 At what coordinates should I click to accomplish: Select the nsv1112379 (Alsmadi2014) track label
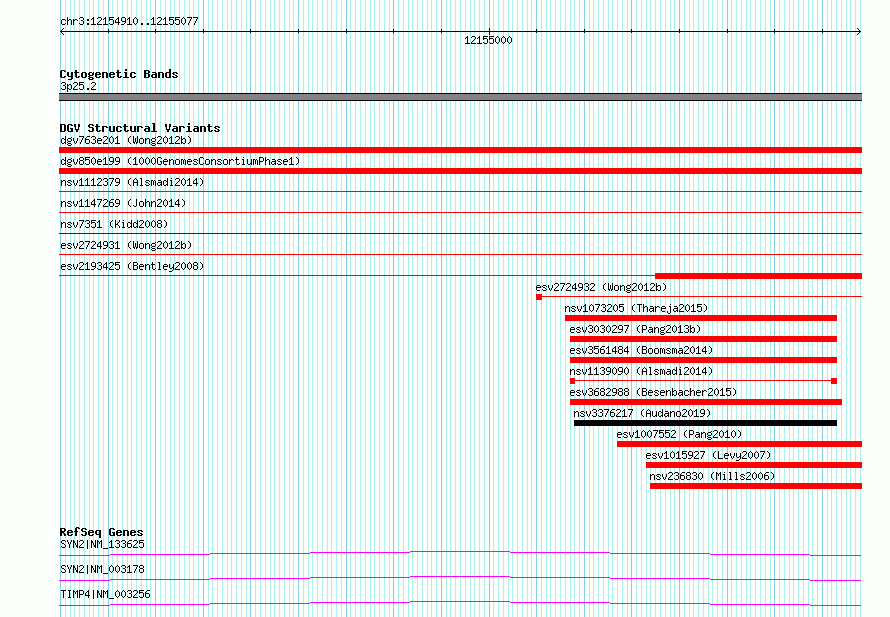coord(132,182)
